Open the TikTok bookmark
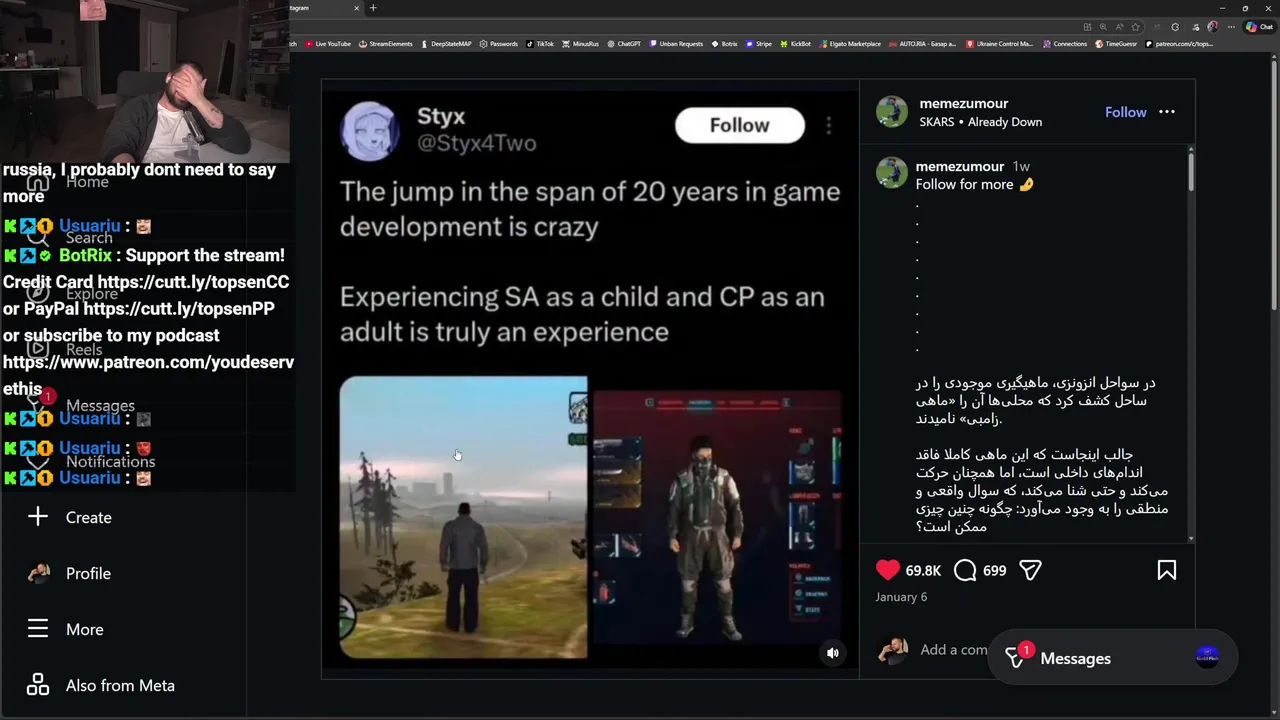Viewport: 1280px width, 720px height. pyautogui.click(x=540, y=44)
